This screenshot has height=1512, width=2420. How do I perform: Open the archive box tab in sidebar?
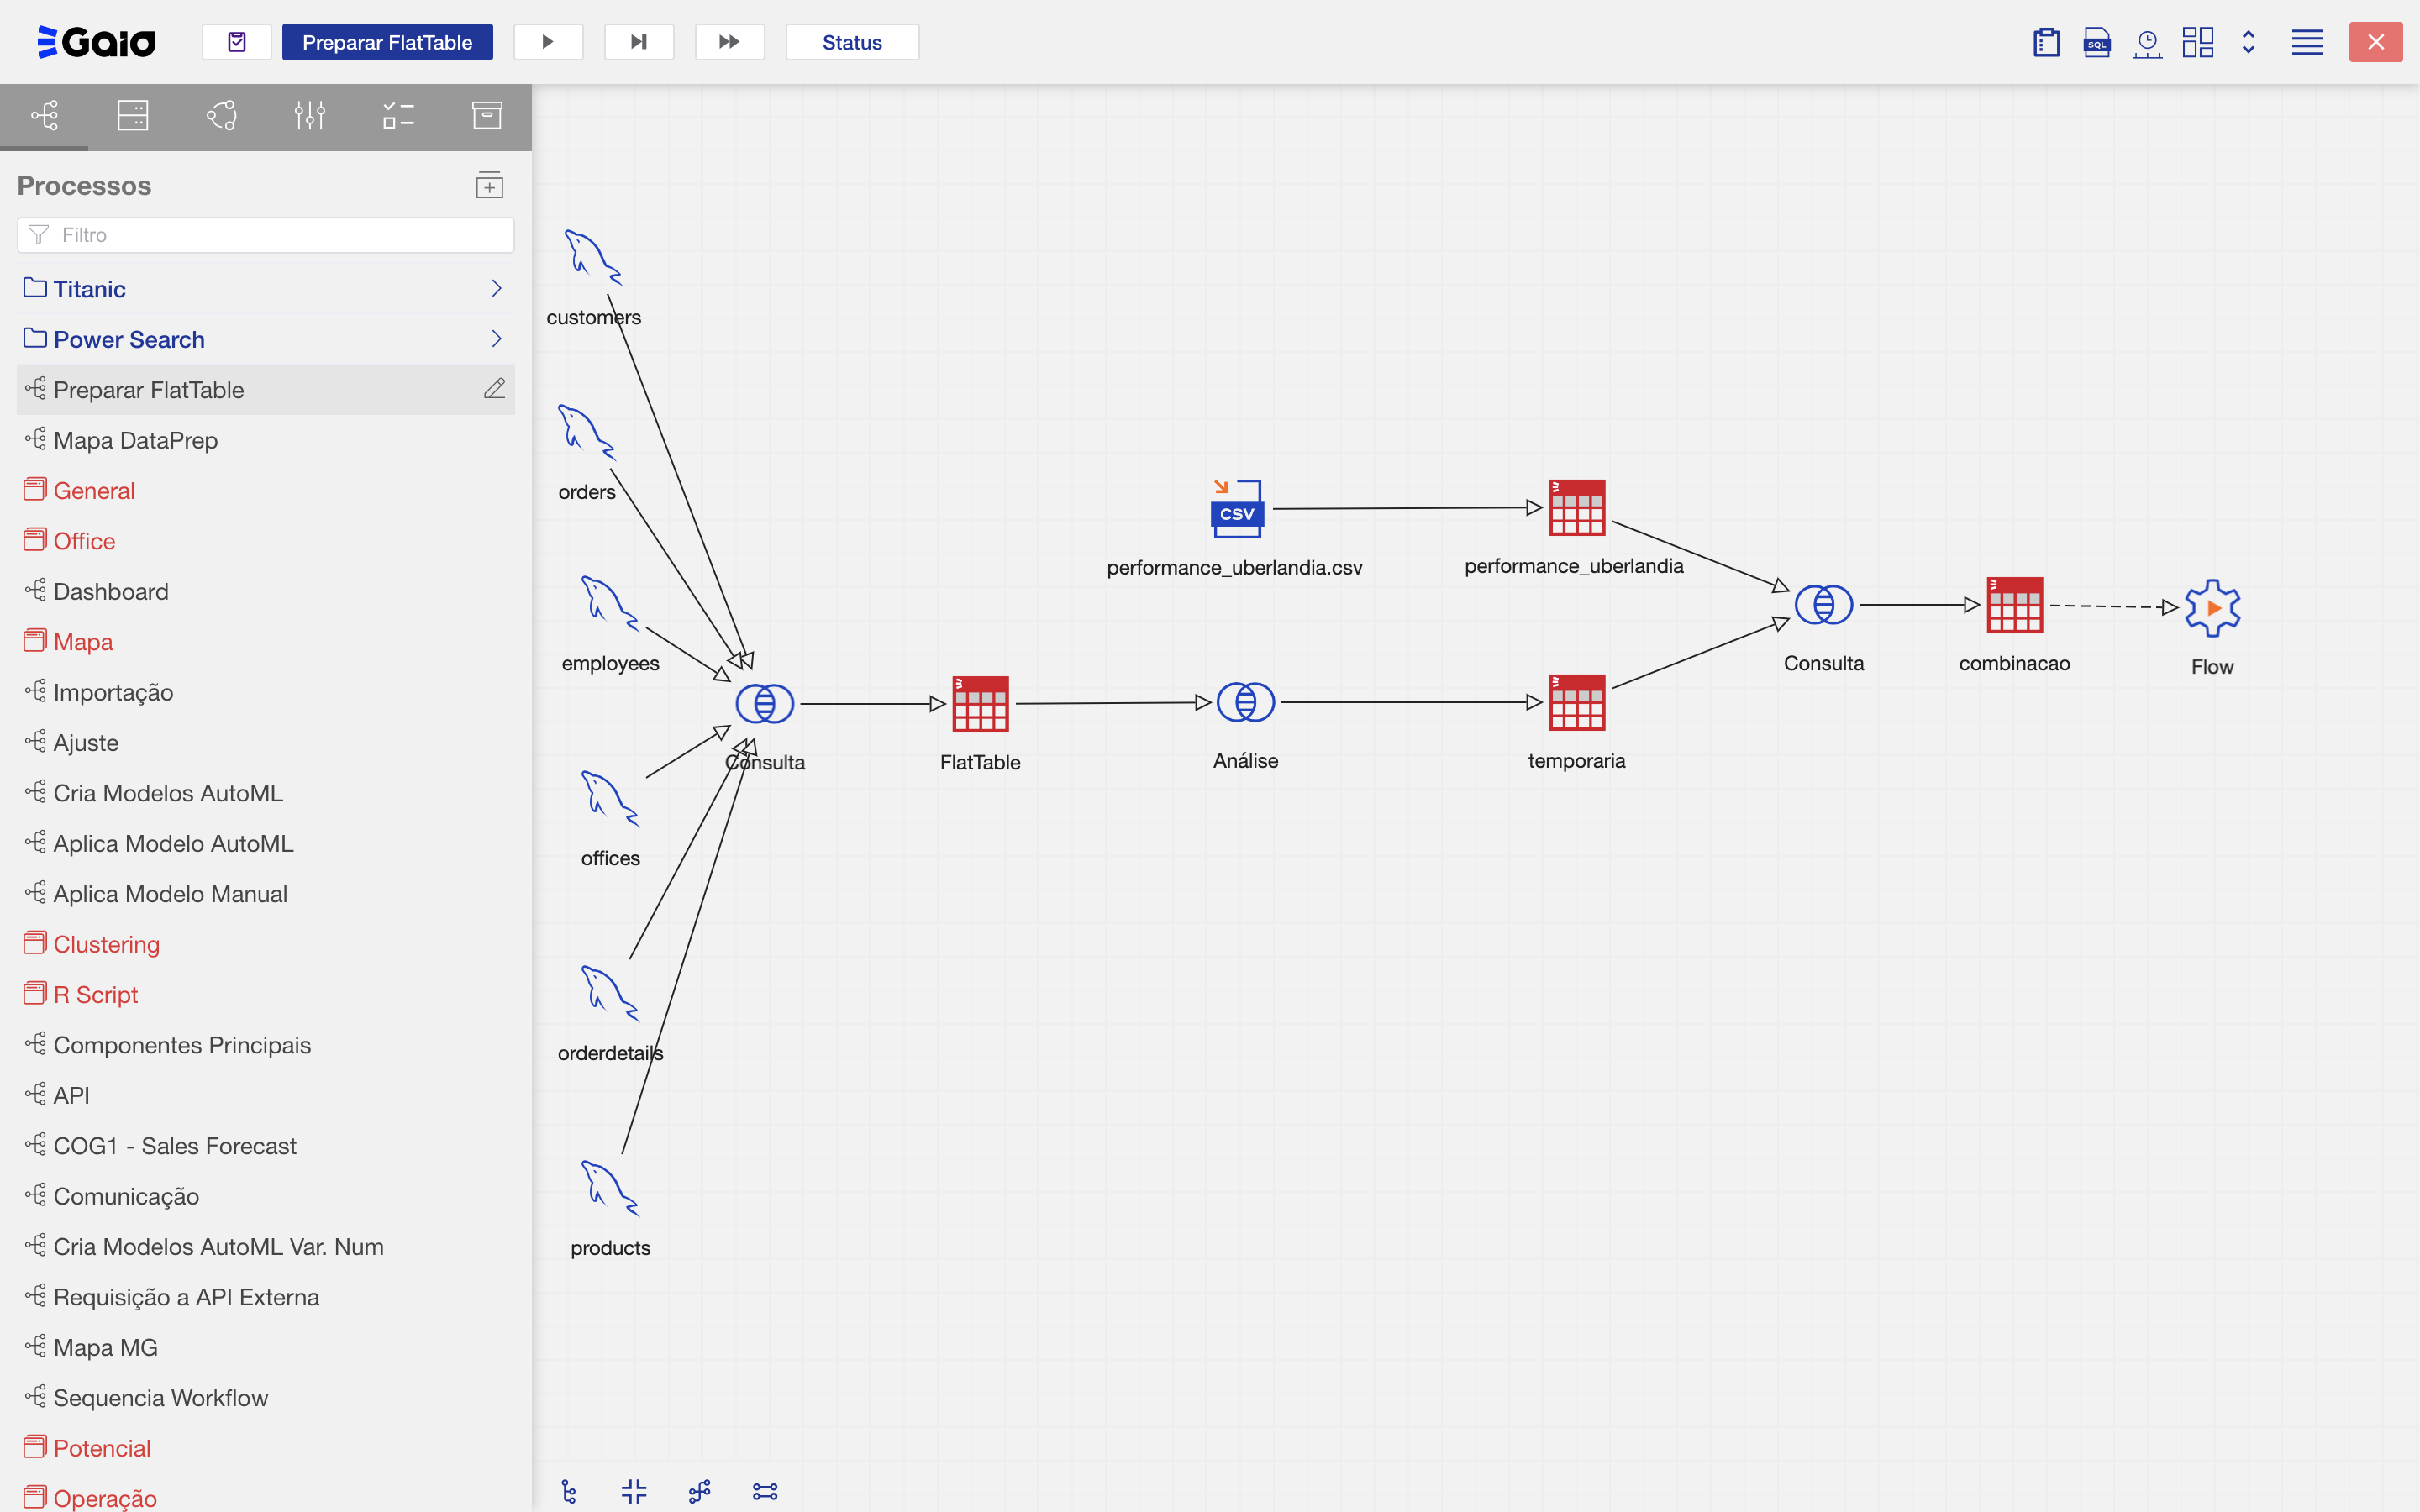pos(487,116)
